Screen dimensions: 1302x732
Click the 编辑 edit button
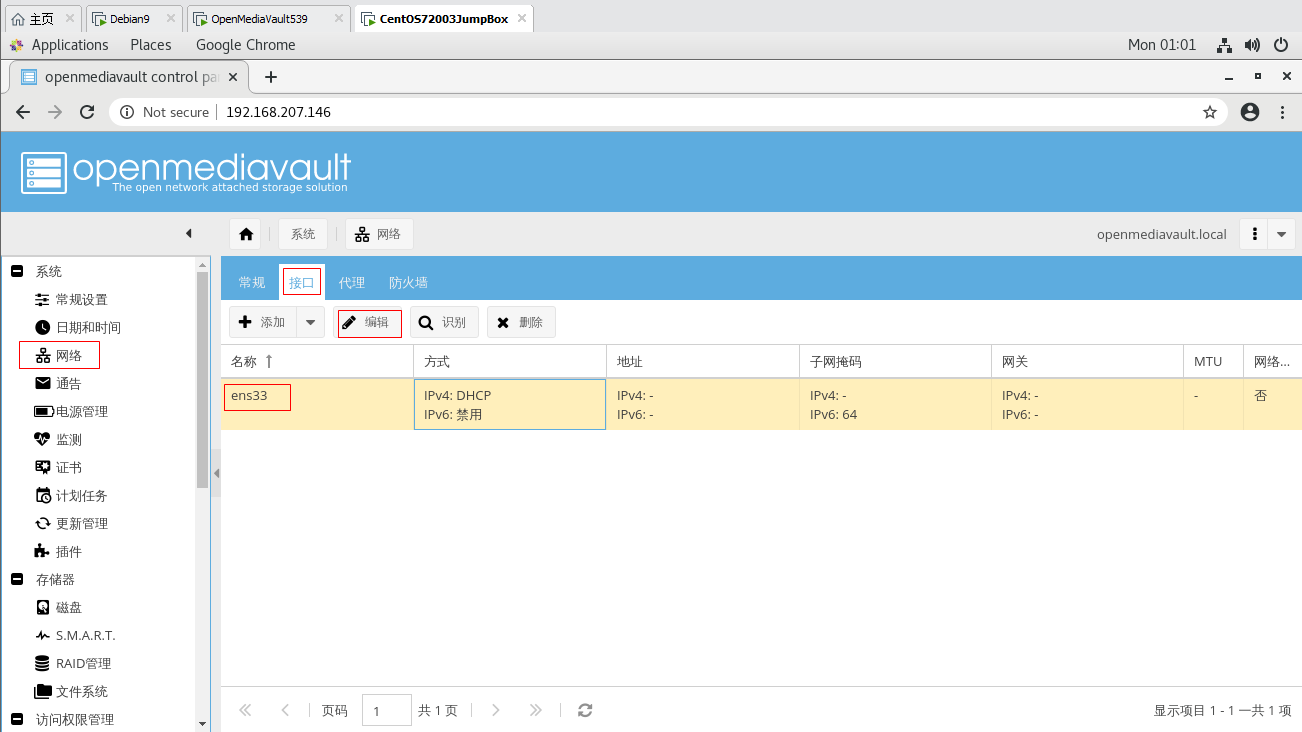coord(369,323)
